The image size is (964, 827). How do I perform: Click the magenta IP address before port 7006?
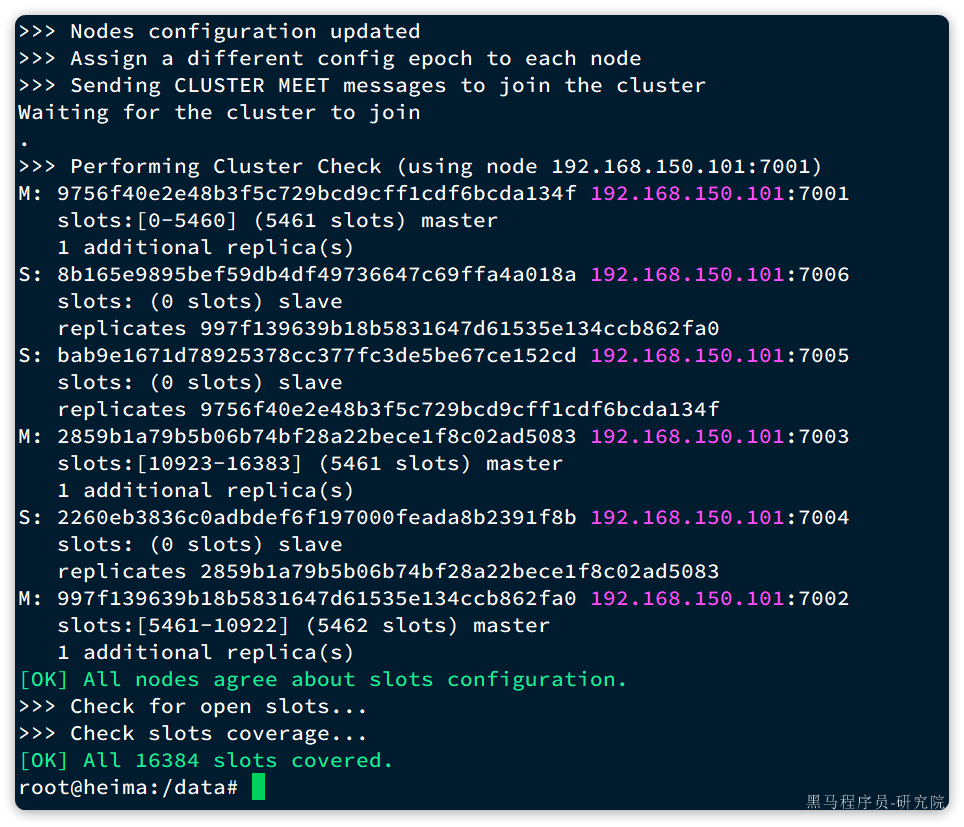687,274
